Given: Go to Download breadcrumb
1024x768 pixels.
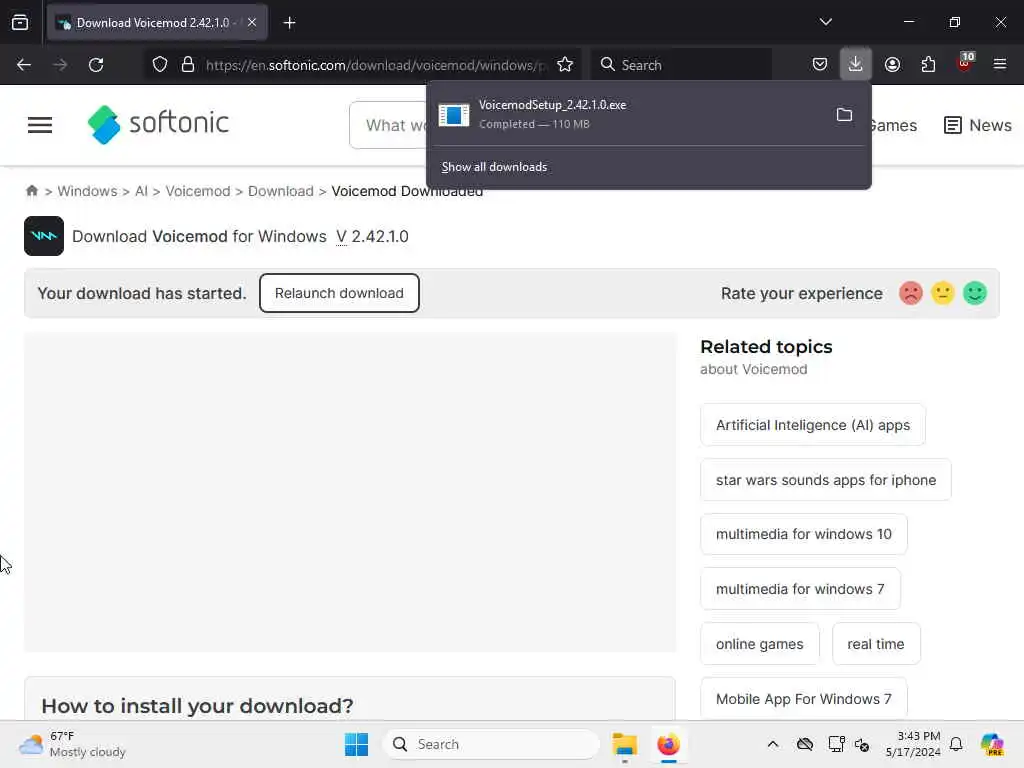Looking at the screenshot, I should (281, 191).
